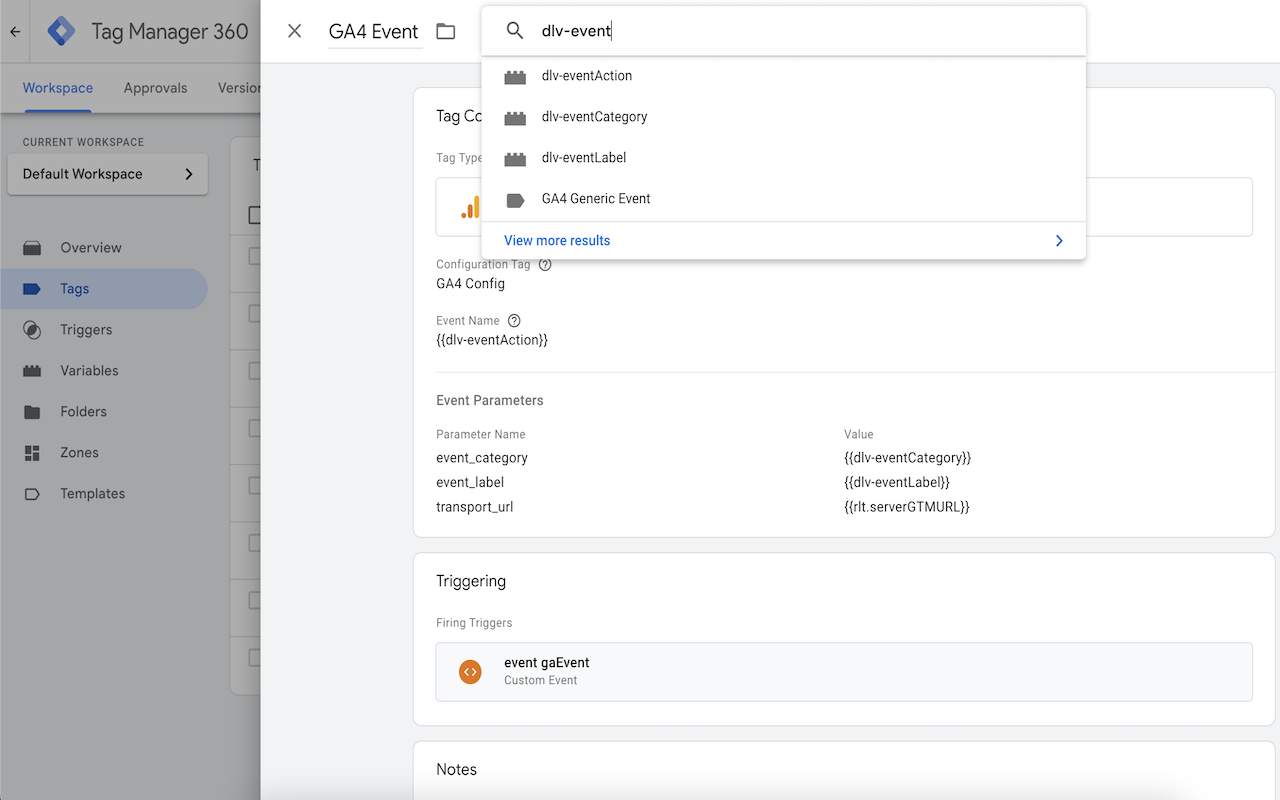1280x800 pixels.
Task: Click the Folders sidebar icon
Action: tap(32, 412)
